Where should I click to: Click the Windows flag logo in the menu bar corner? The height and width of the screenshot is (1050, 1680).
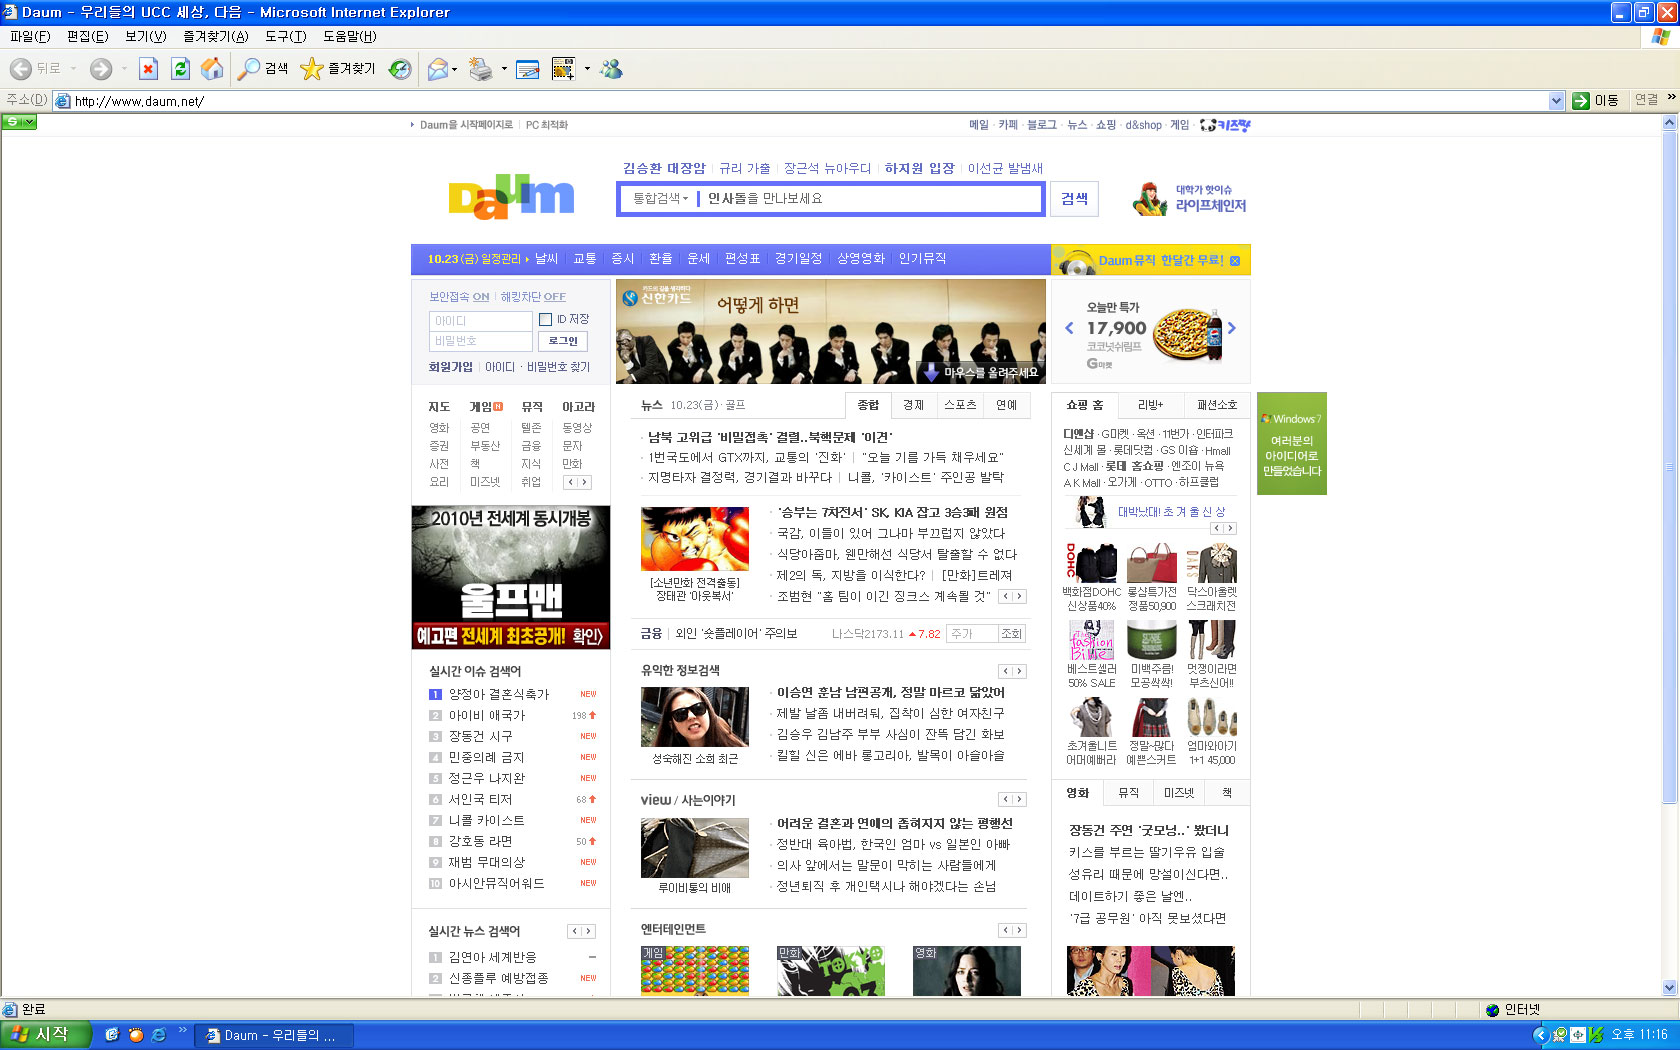coord(1661,37)
